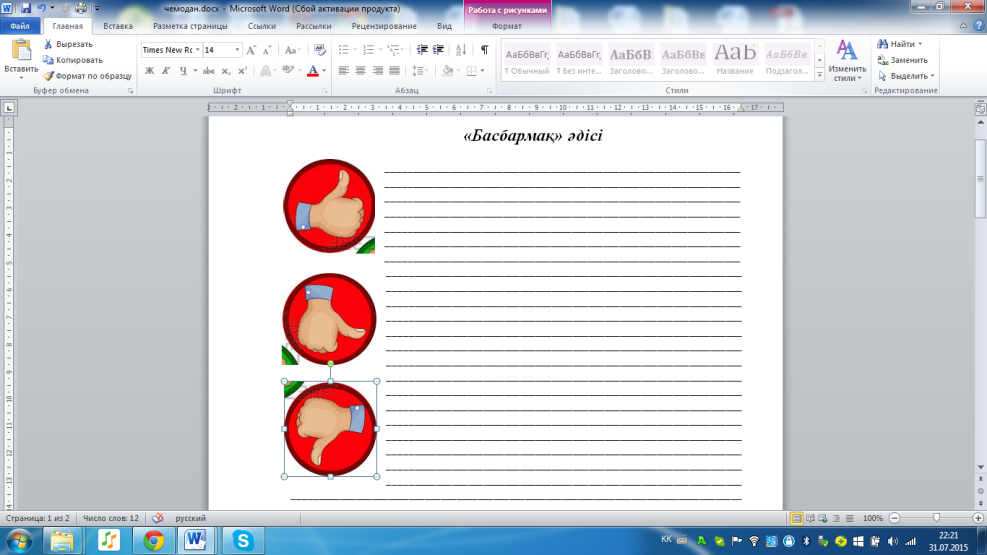Switch to the Вставка tab

tap(118, 26)
